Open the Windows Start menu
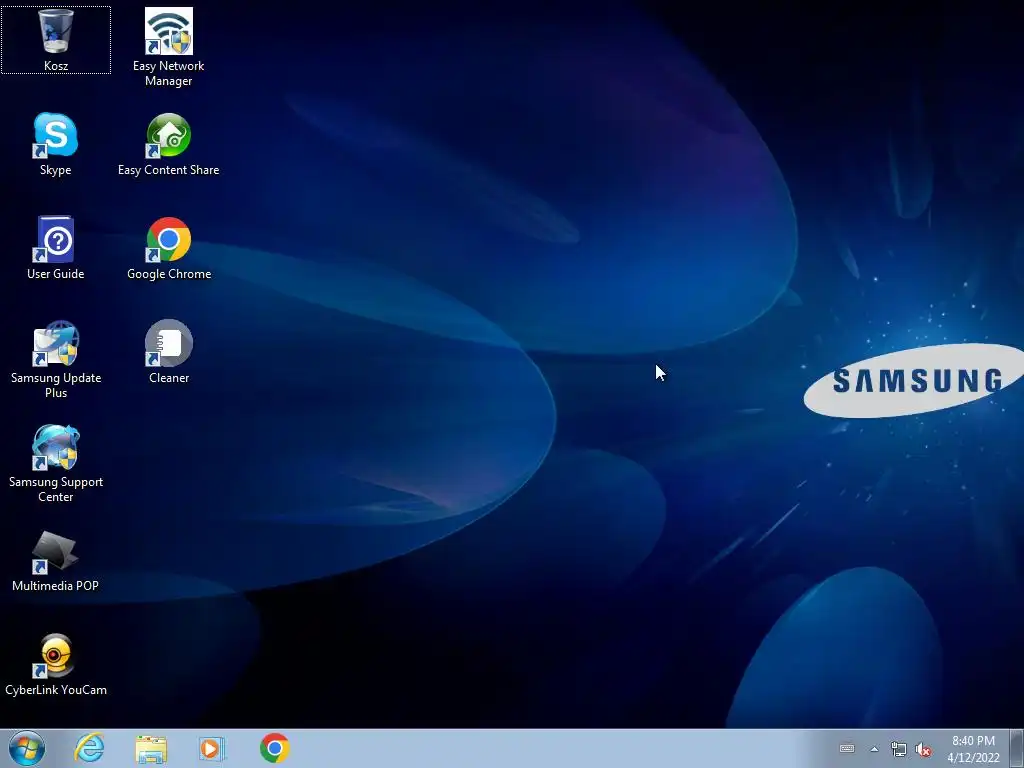Image resolution: width=1024 pixels, height=768 pixels. (27, 748)
